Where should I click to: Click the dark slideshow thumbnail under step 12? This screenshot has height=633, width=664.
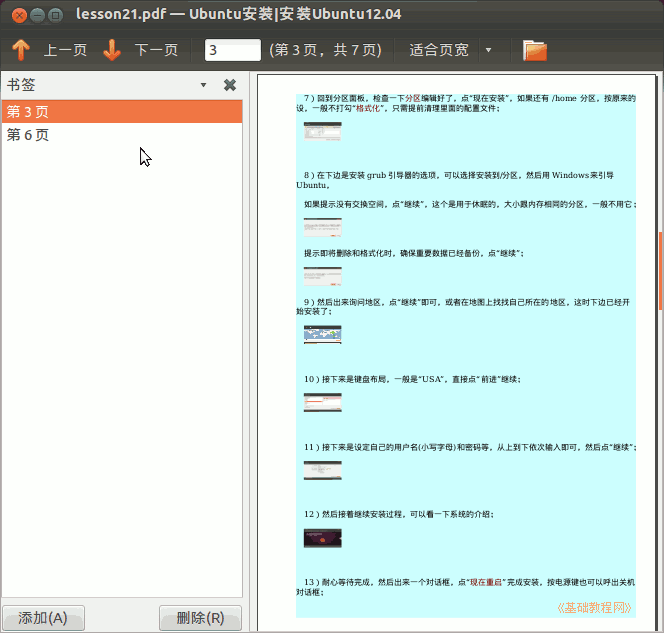pos(322,538)
